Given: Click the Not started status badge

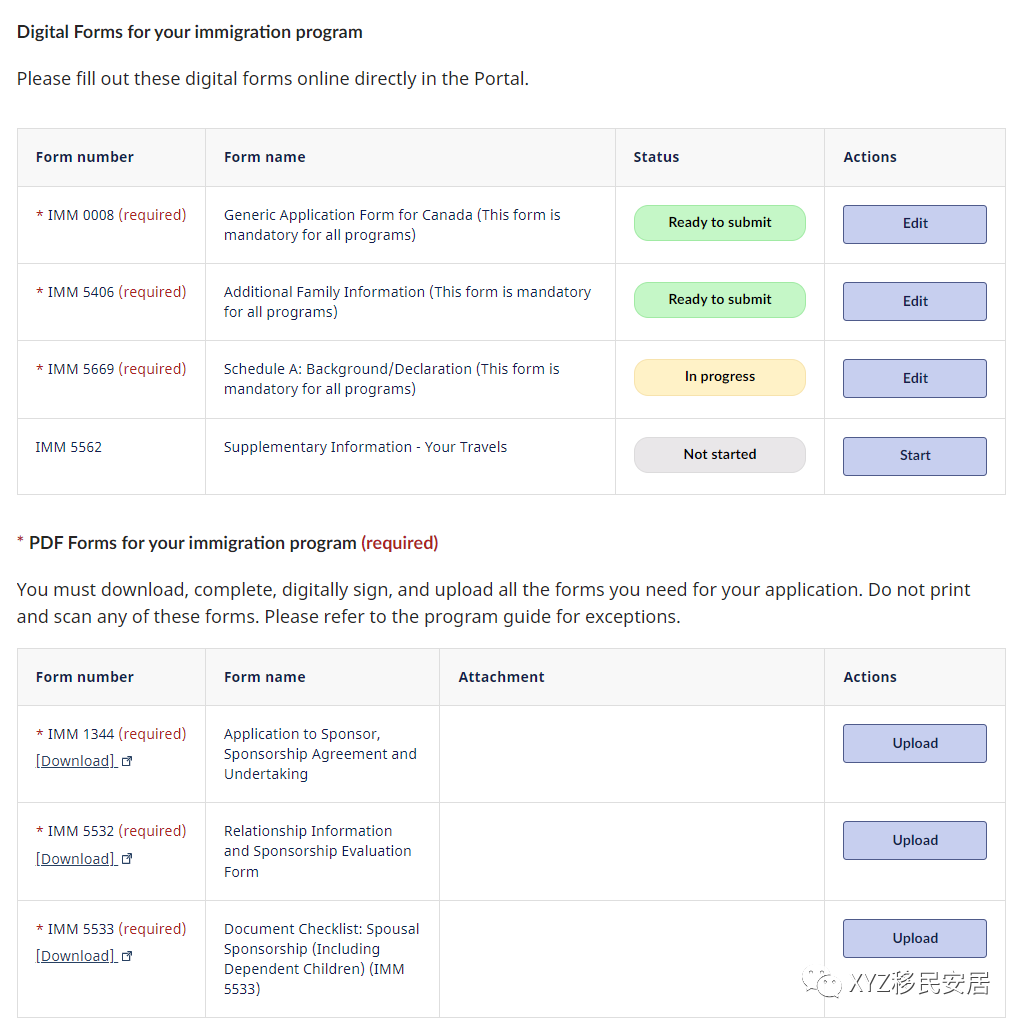Looking at the screenshot, I should click(x=719, y=455).
